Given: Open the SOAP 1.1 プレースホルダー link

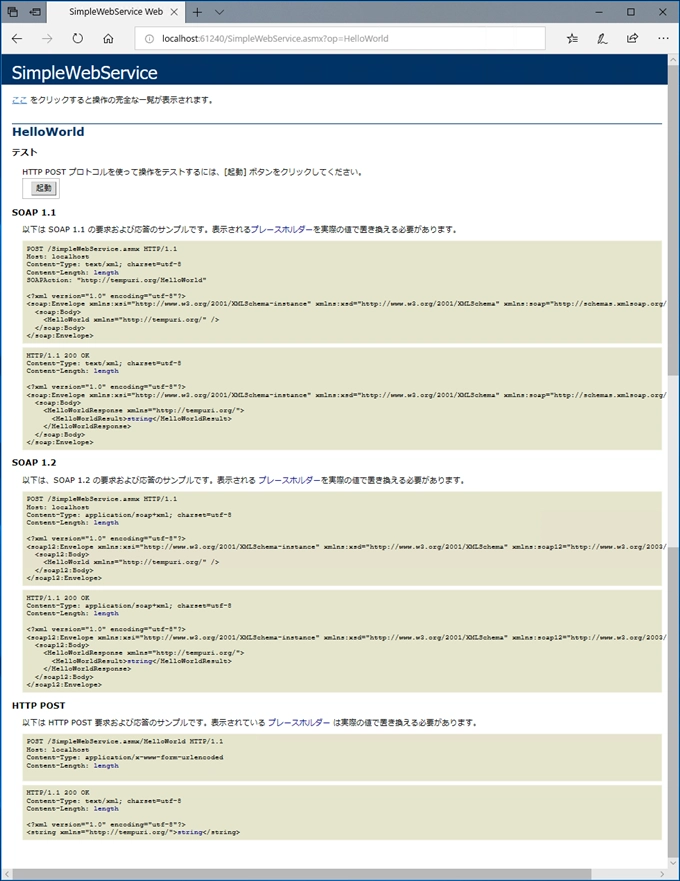Looking at the screenshot, I should [x=282, y=229].
